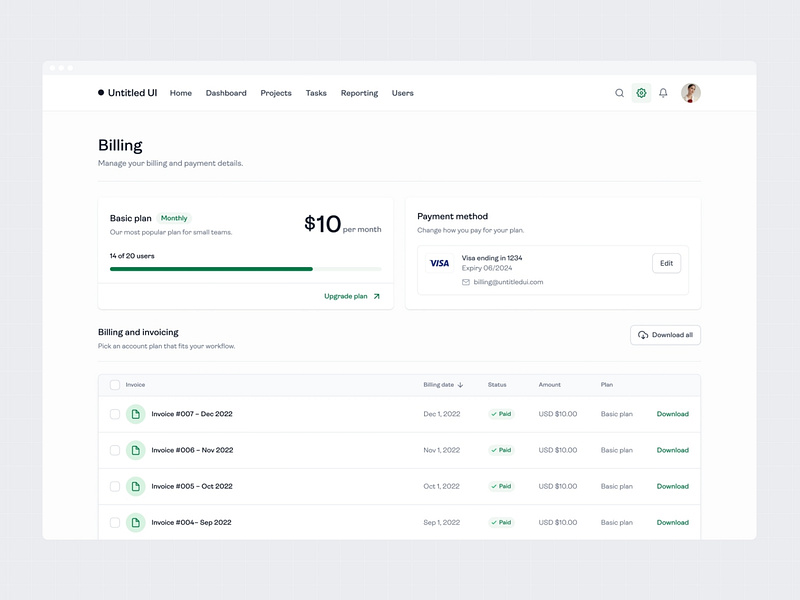The height and width of the screenshot is (600, 800).
Task: Click envelope icon beside billing email
Action: coord(466,282)
